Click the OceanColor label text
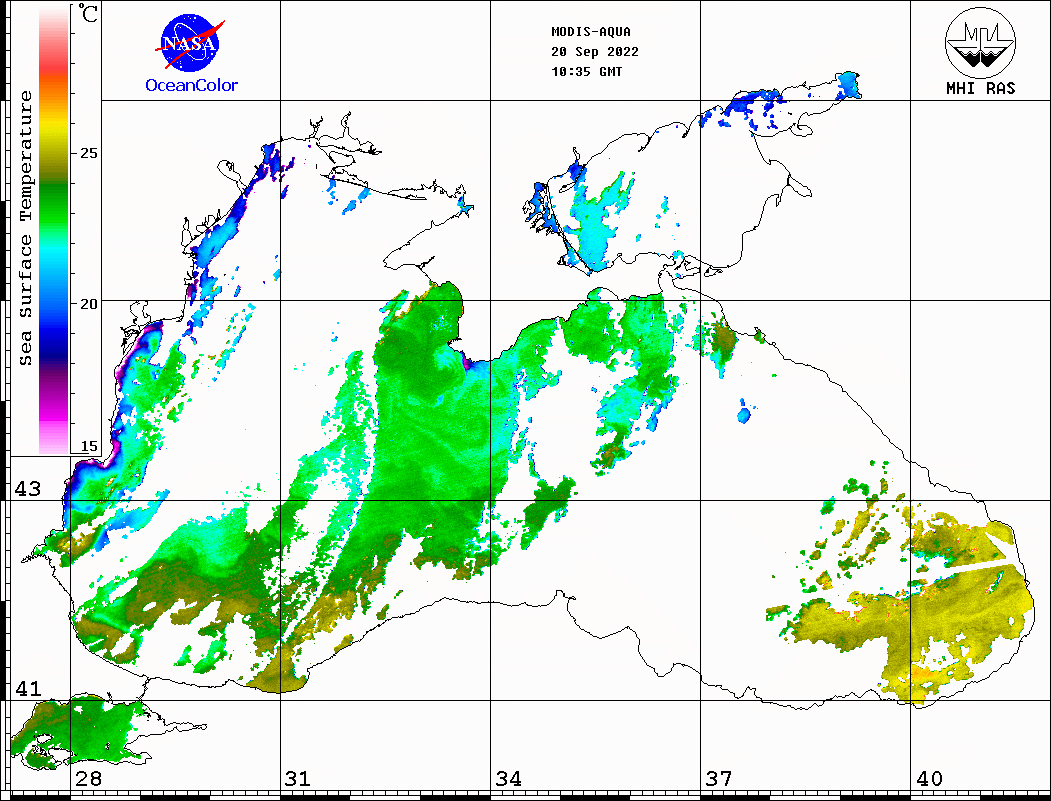Screen dimensions: 1051x801 (x=192, y=85)
